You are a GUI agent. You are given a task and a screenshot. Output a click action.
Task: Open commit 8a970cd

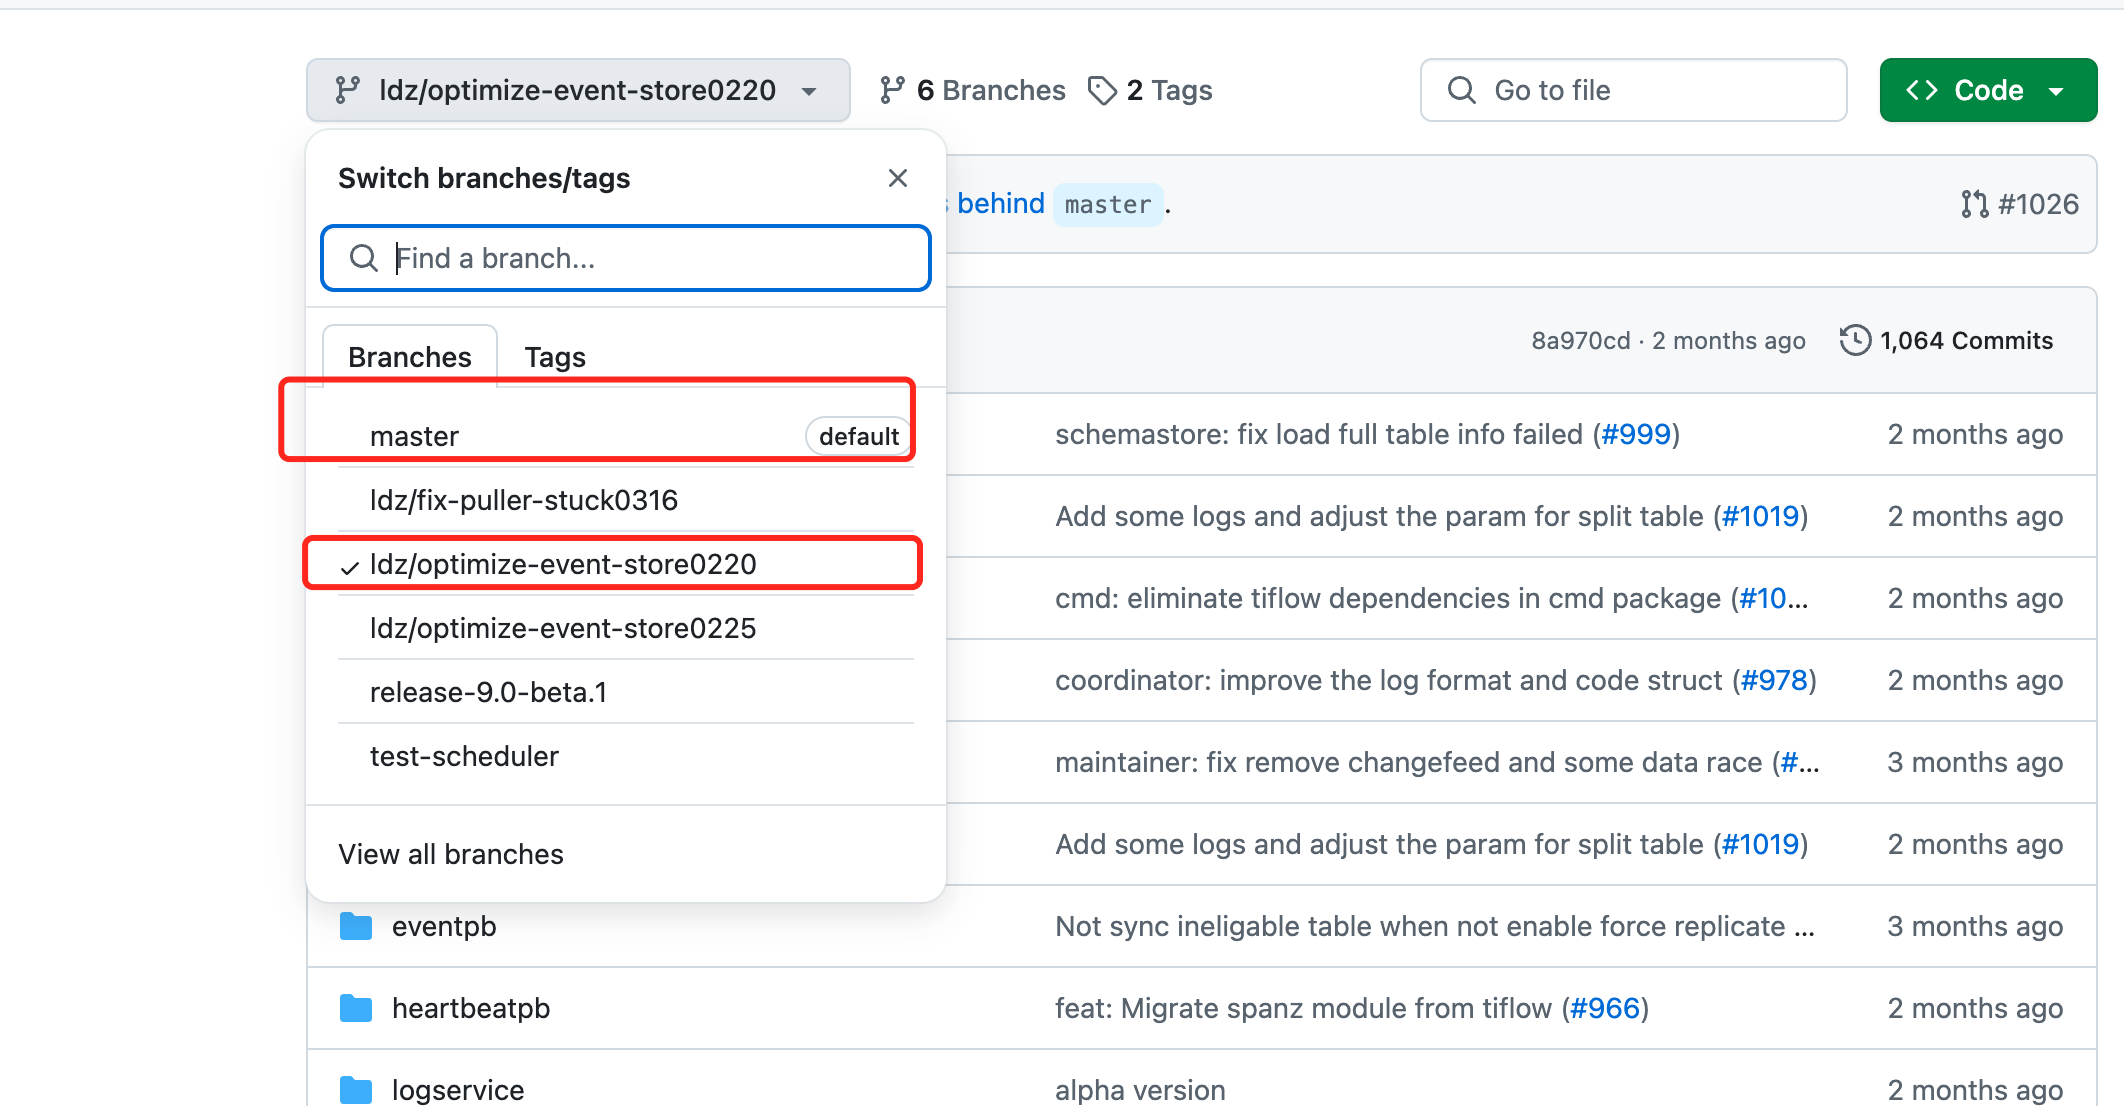click(1581, 341)
